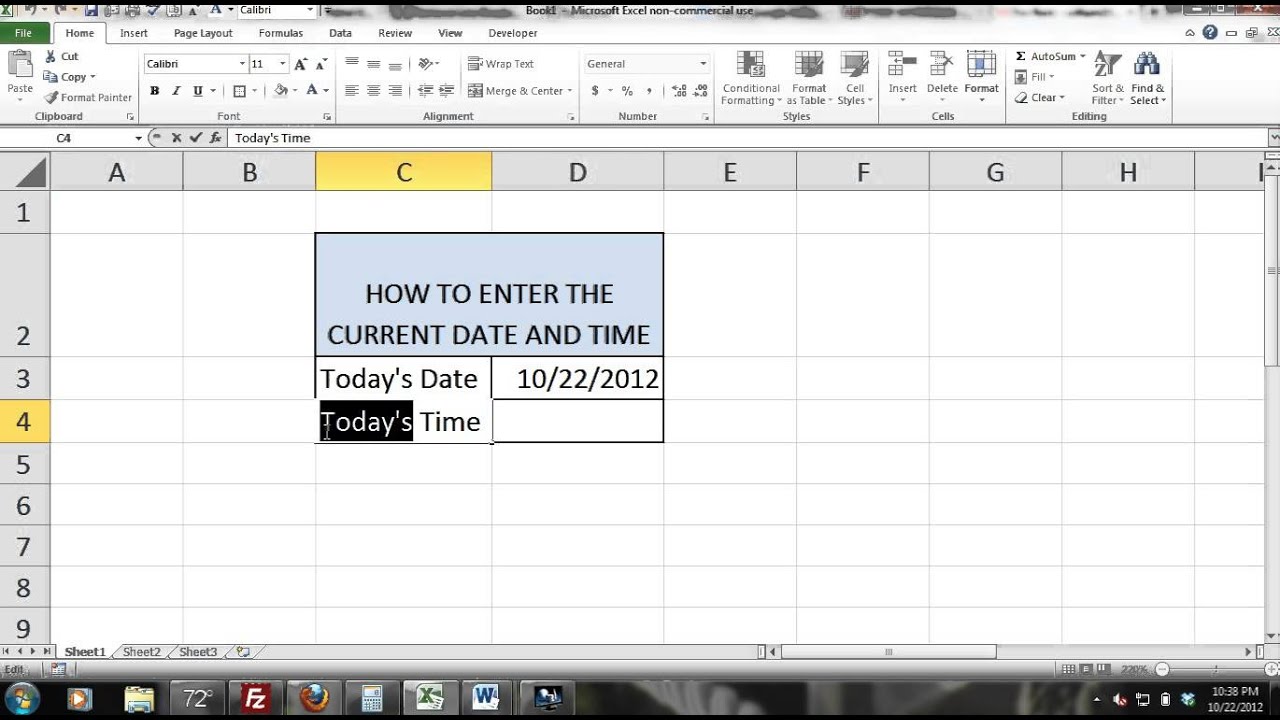This screenshot has width=1280, height=720.
Task: Open the Cell Styles gallery
Action: 854,78
